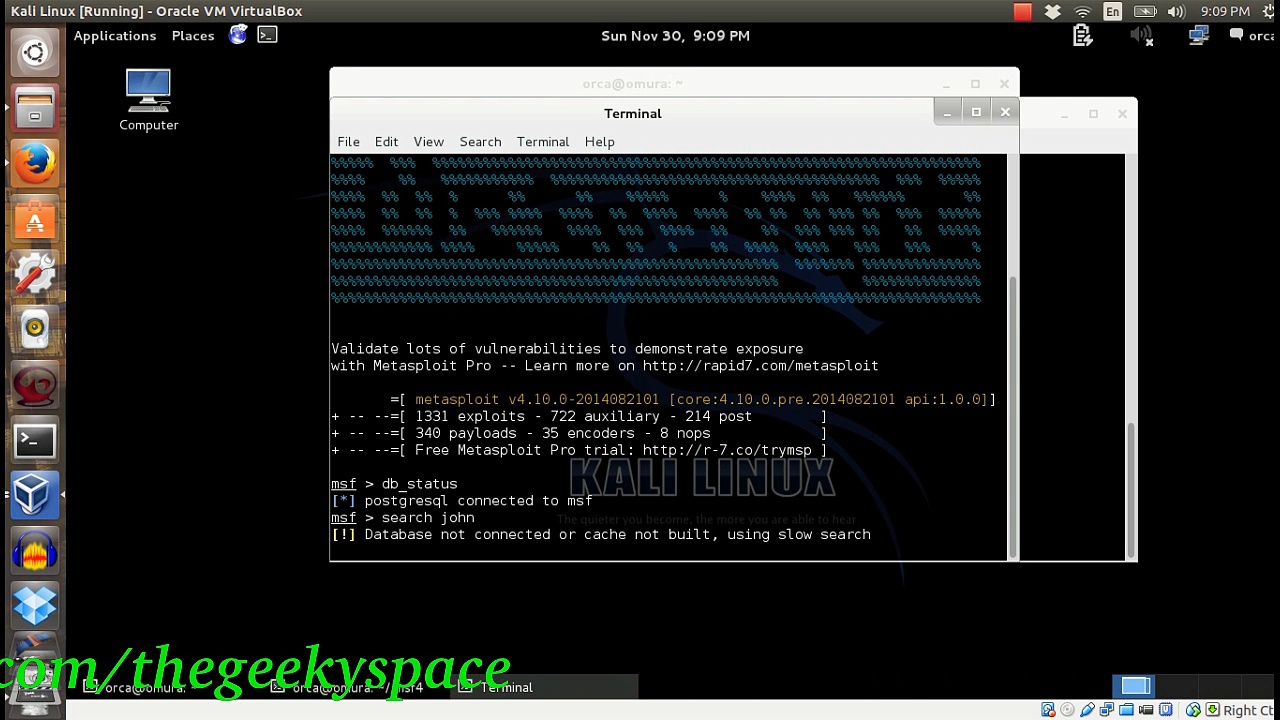Open the Terminal menu item
Screen dimensions: 1280x720
(543, 142)
